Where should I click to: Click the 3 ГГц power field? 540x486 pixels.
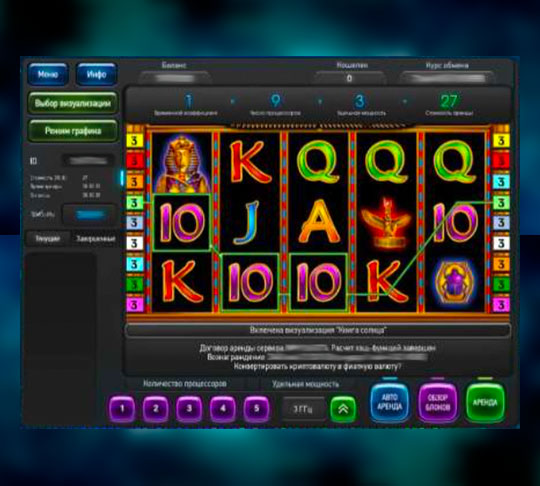pyautogui.click(x=303, y=409)
